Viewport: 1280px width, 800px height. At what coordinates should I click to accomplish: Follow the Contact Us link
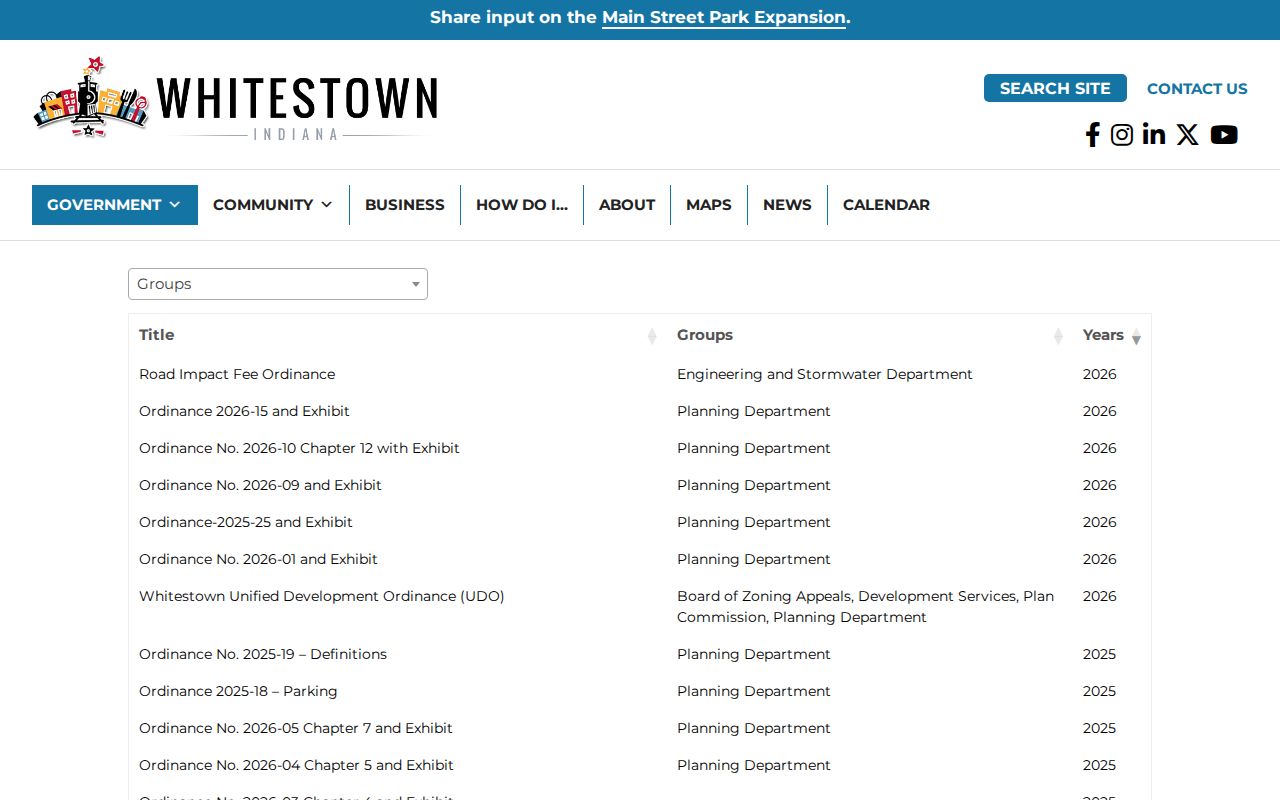(1197, 89)
